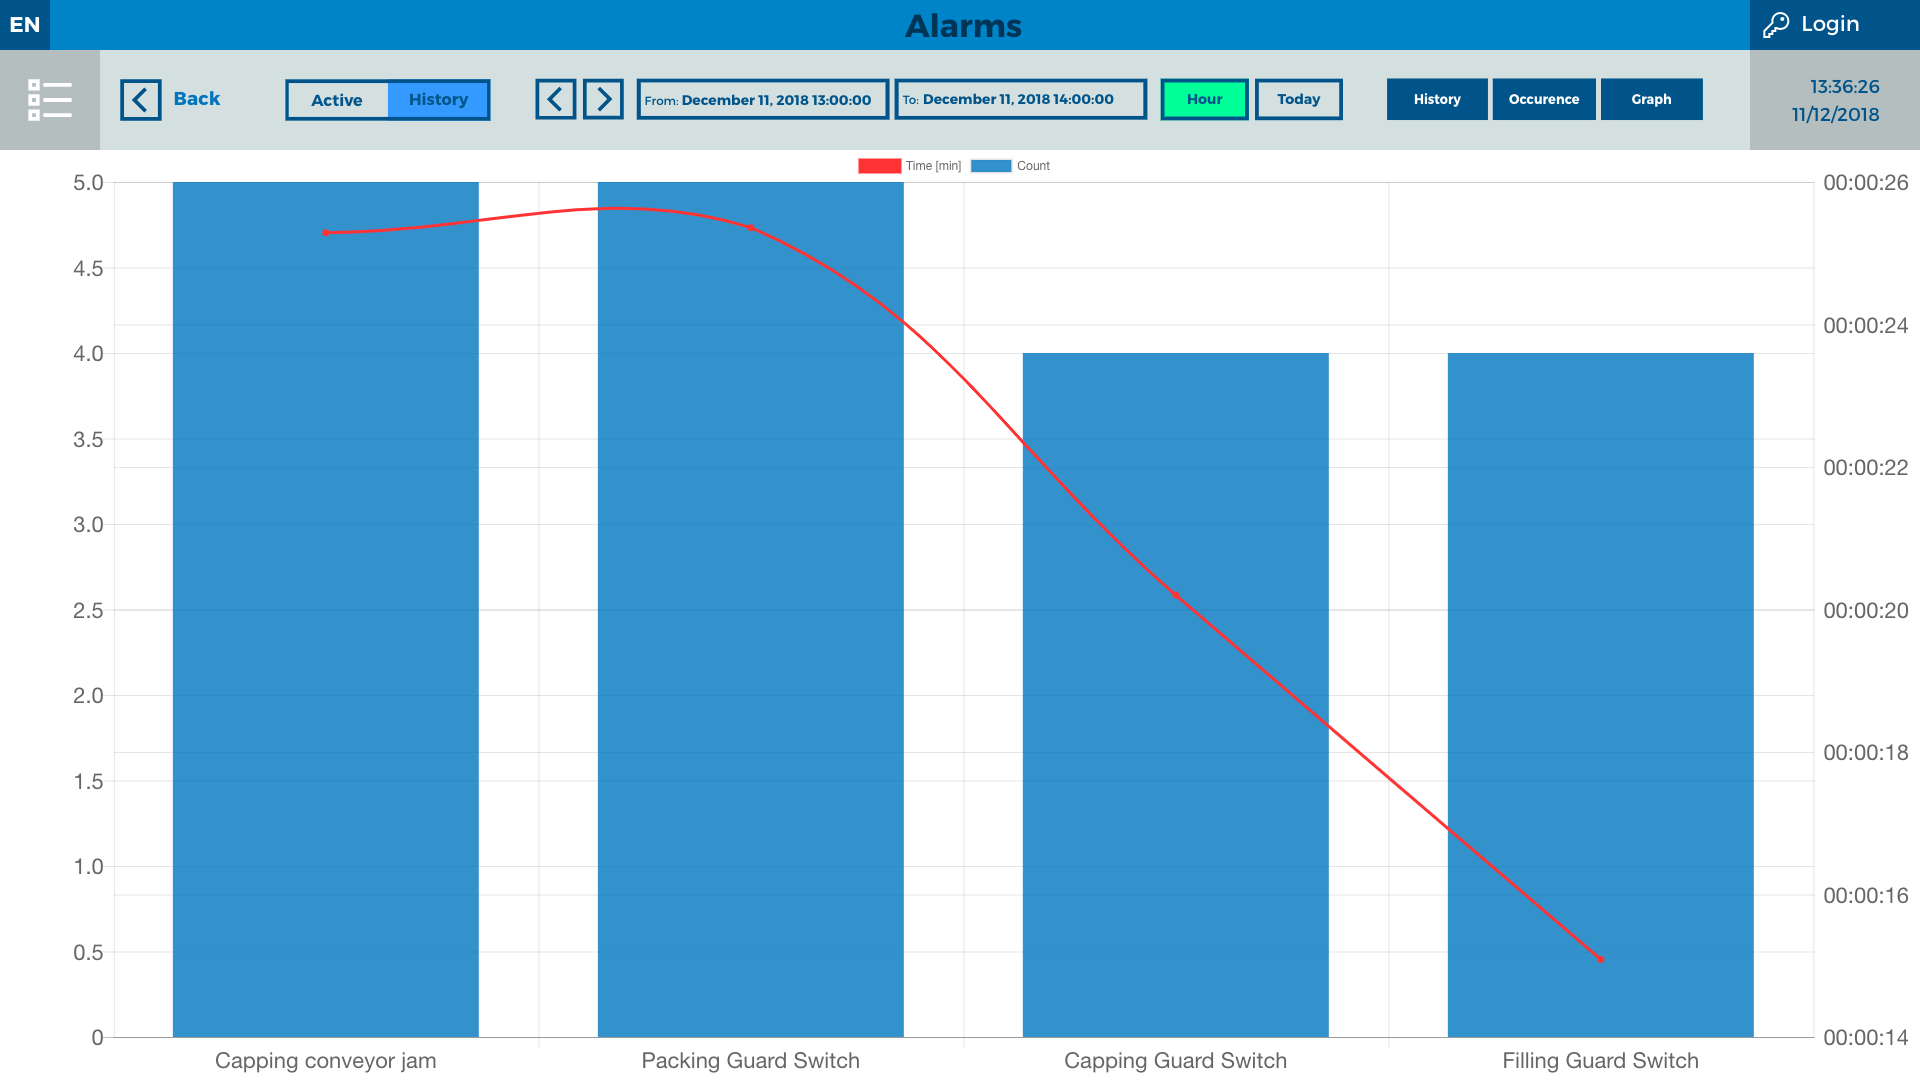Click the Back label
1920x1080 pixels.
click(x=197, y=99)
